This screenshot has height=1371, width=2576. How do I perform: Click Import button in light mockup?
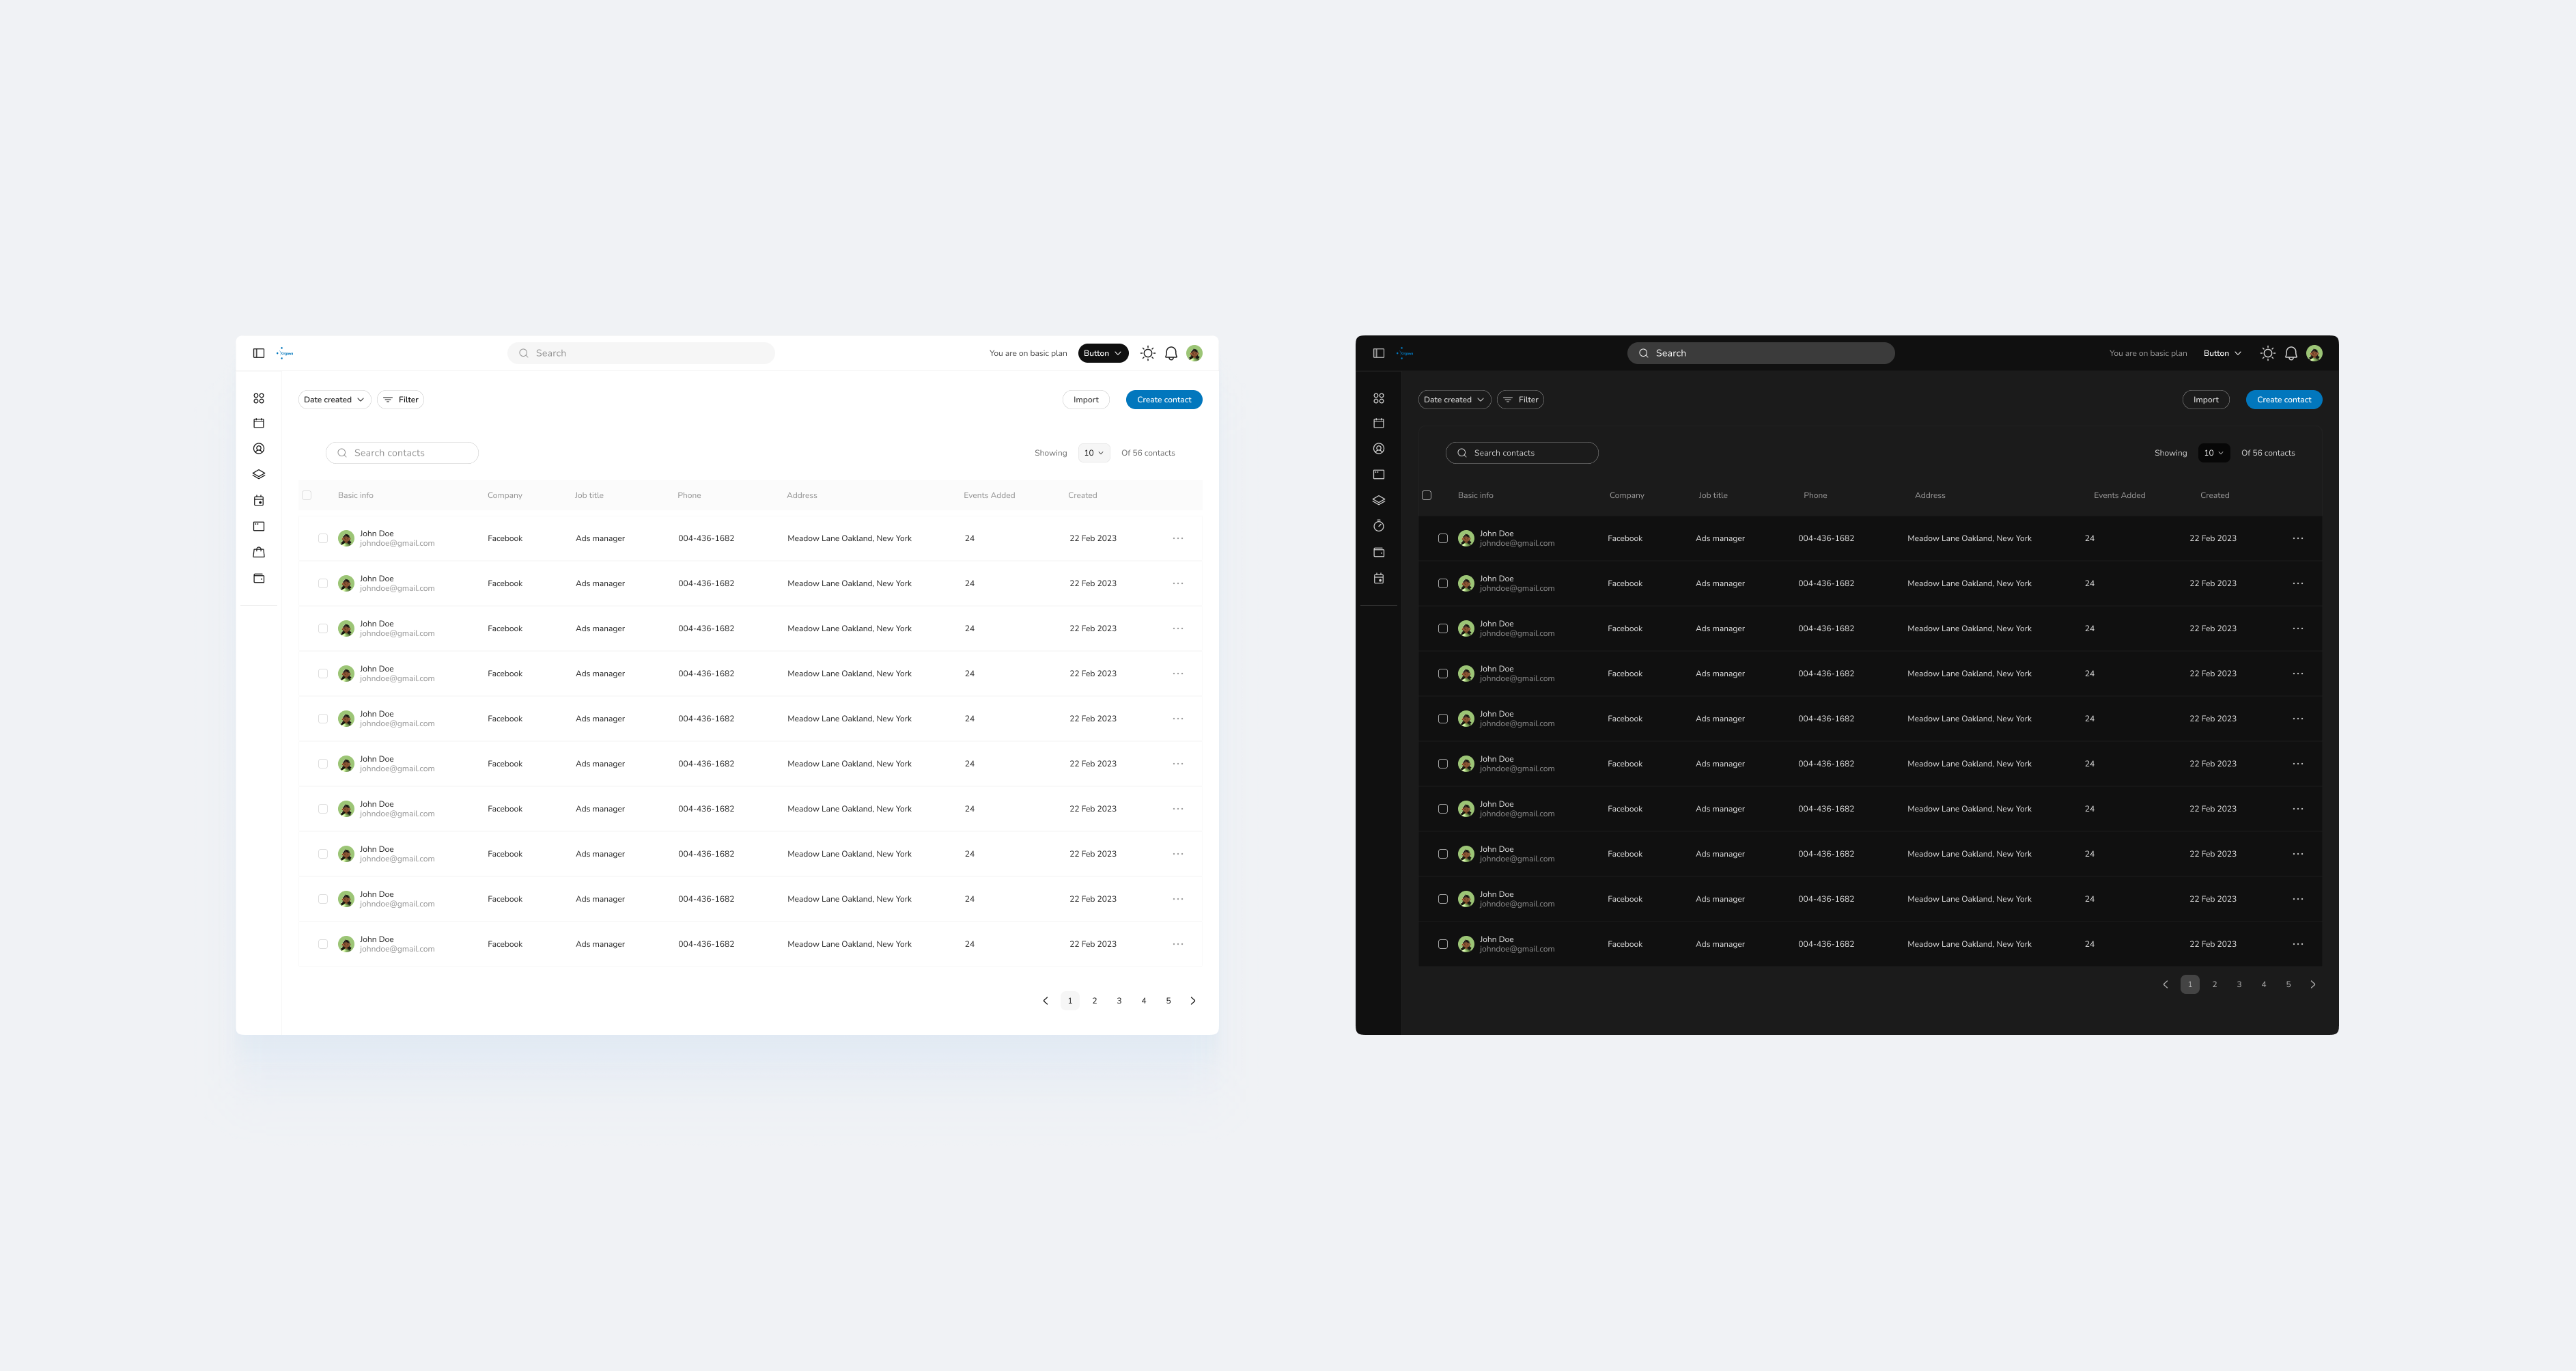point(1086,399)
